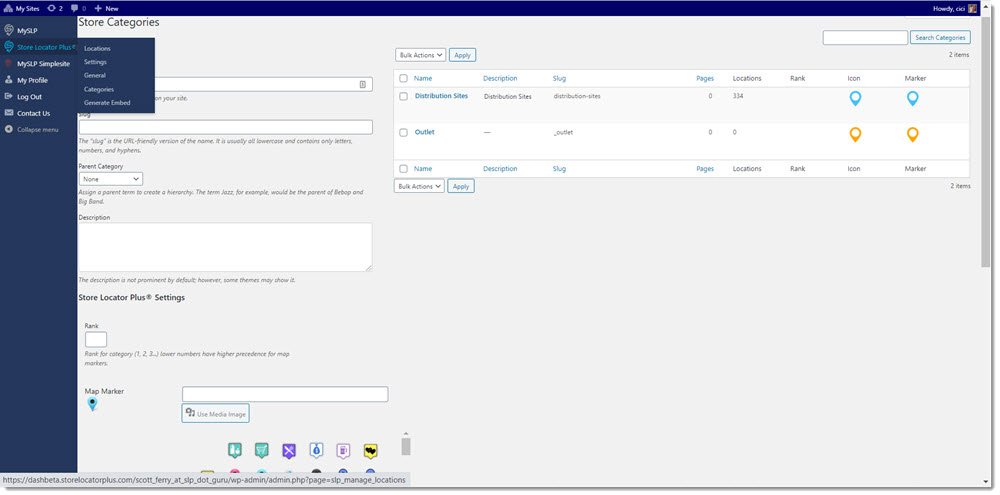Open Locations from the submenu
This screenshot has width=1000, height=495.
[97, 48]
